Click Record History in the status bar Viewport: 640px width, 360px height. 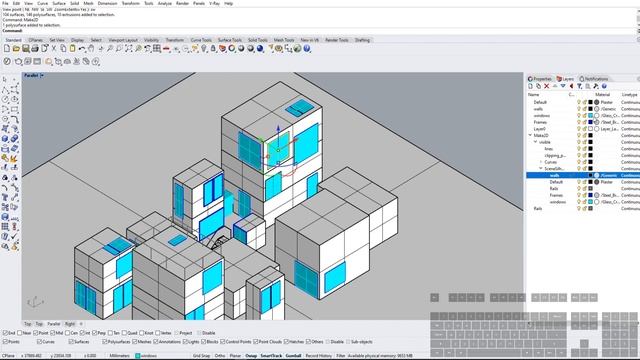pyautogui.click(x=319, y=356)
